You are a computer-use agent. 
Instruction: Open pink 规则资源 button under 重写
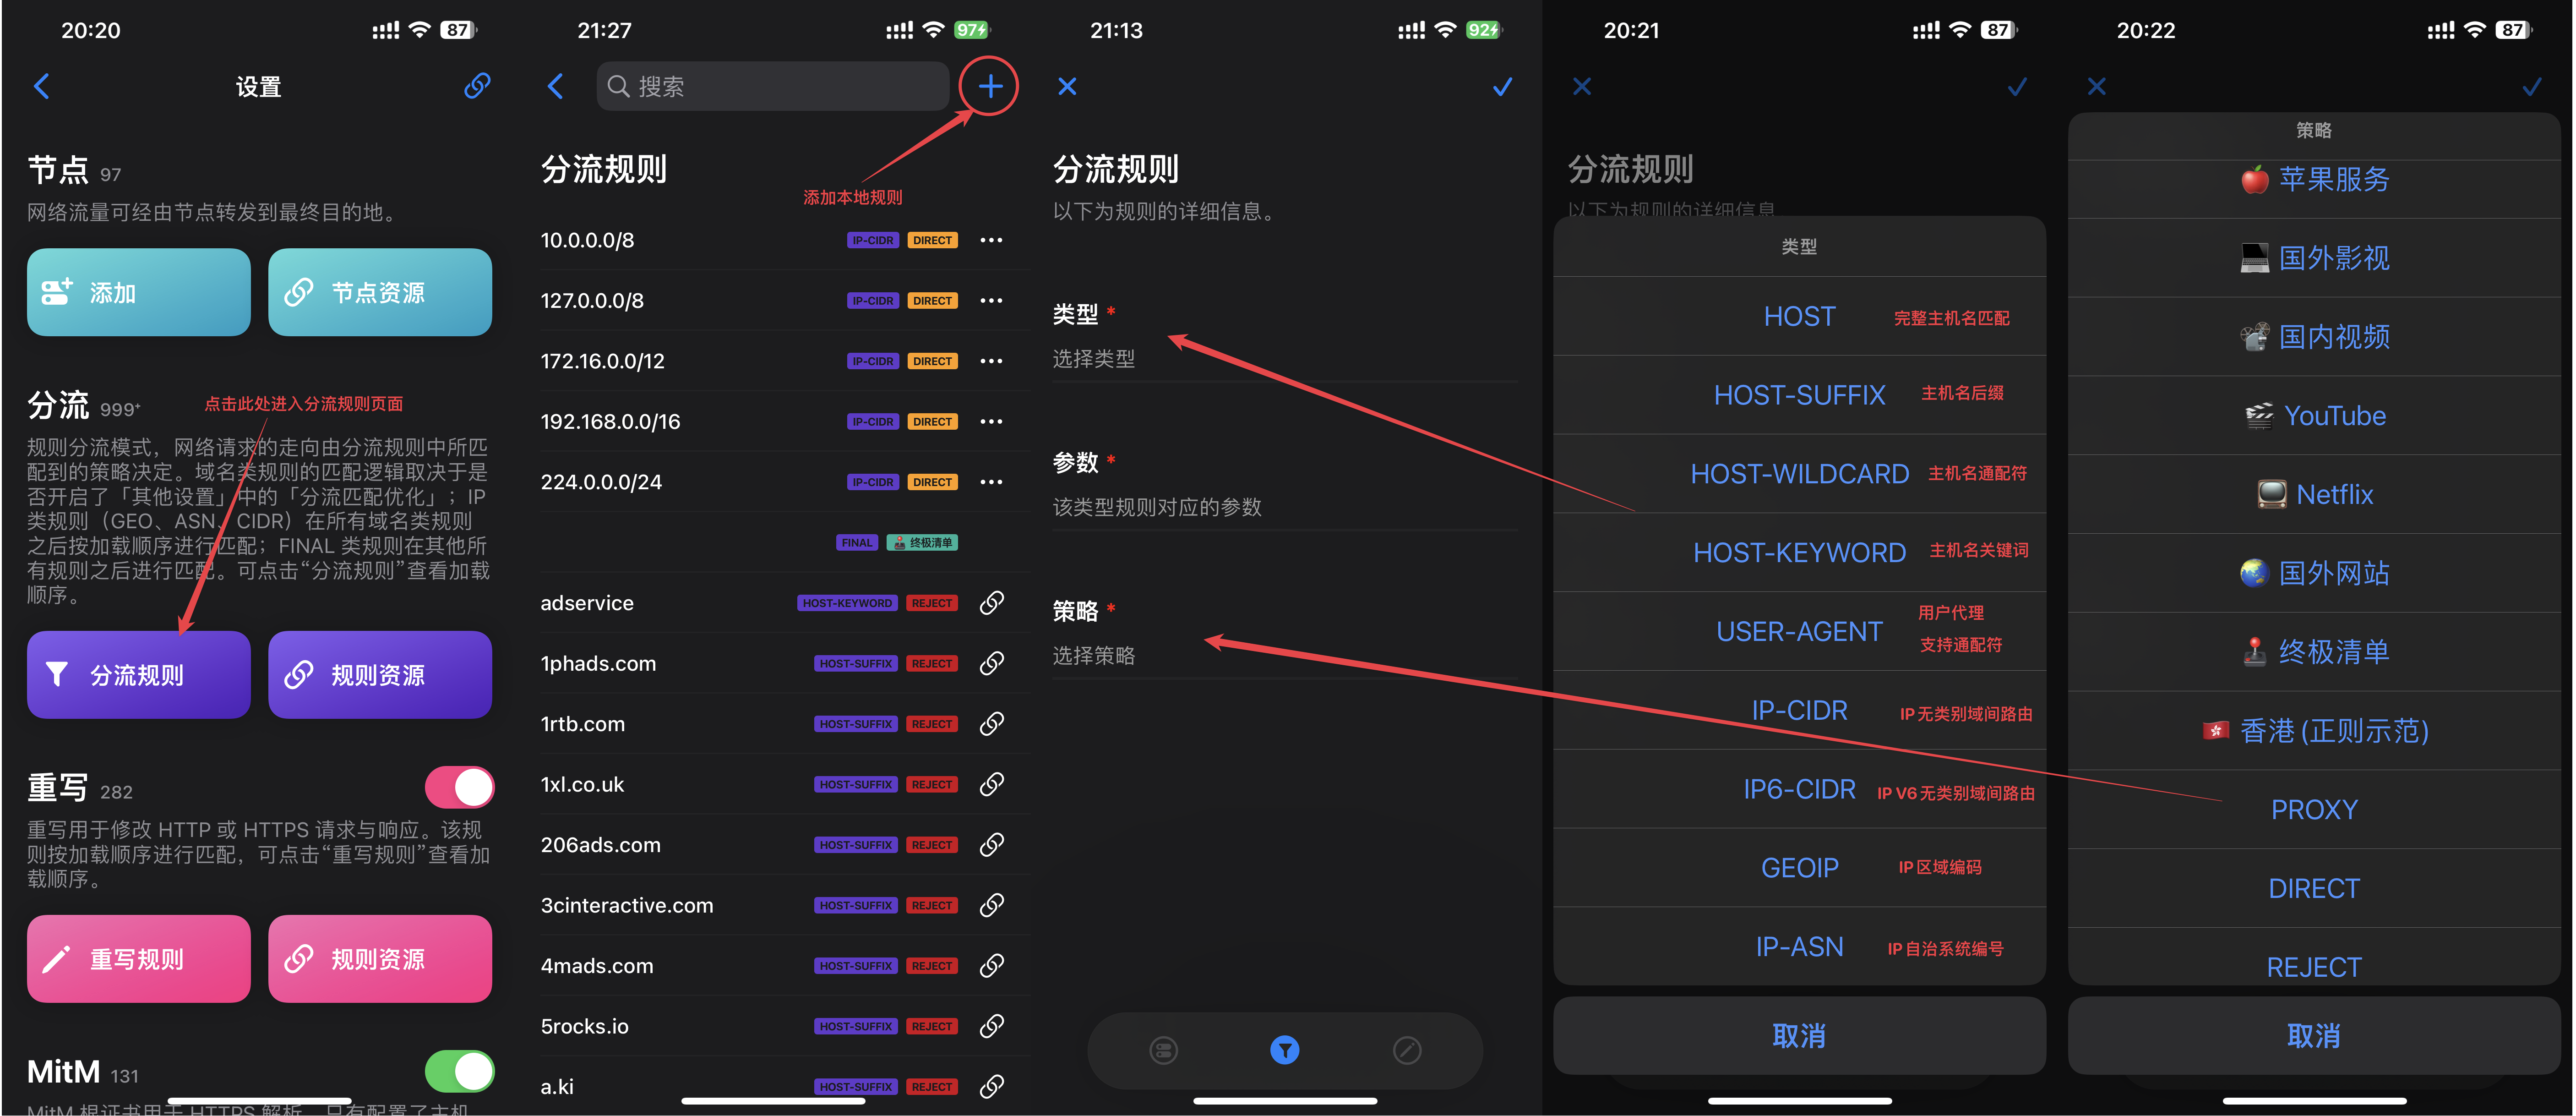pyautogui.click(x=380, y=959)
